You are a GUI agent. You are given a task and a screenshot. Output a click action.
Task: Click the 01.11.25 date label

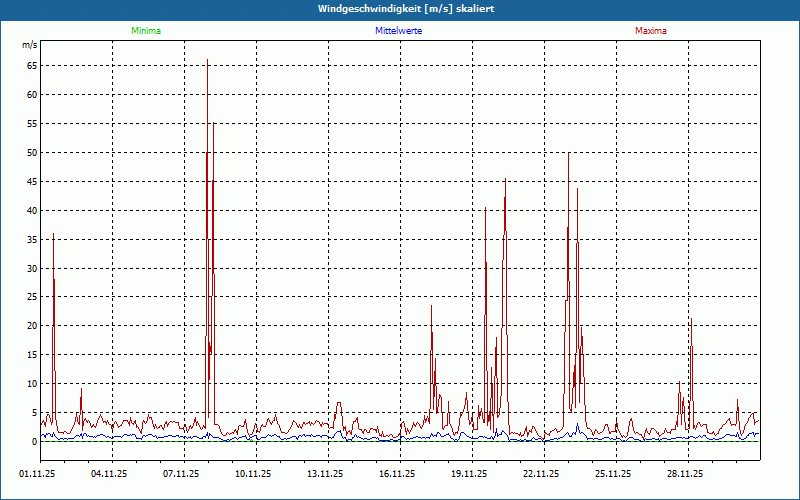[38, 474]
